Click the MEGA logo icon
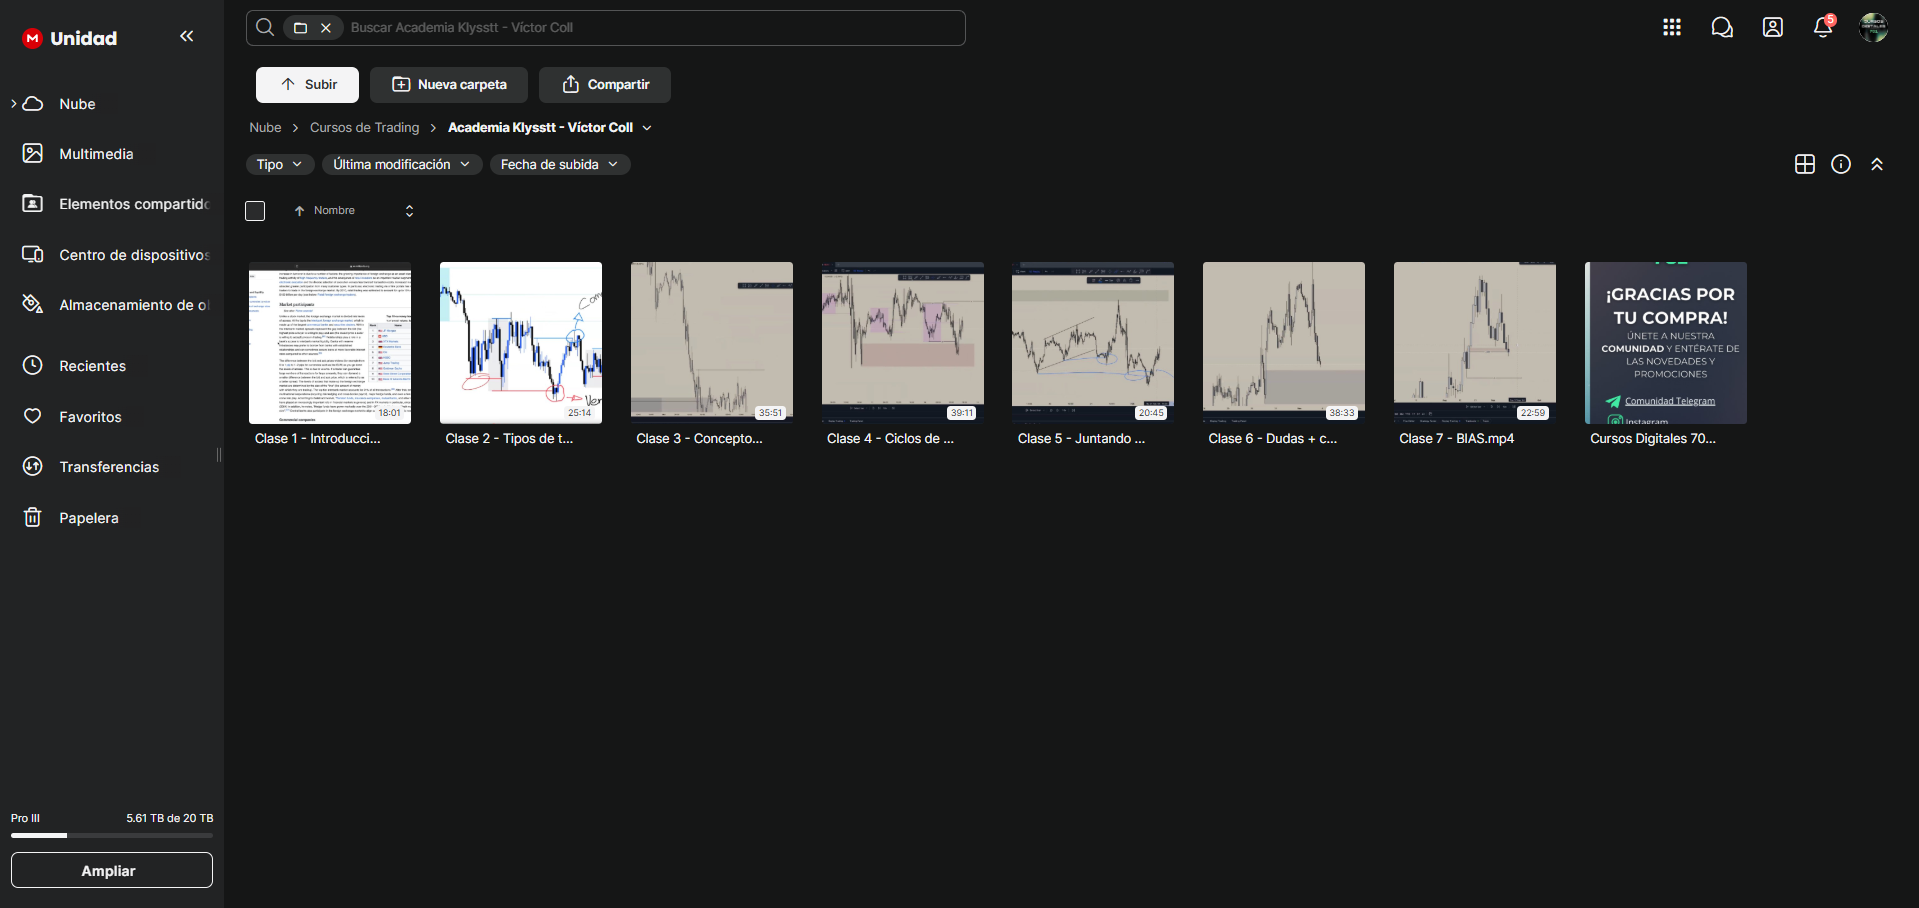1919x908 pixels. tap(32, 38)
